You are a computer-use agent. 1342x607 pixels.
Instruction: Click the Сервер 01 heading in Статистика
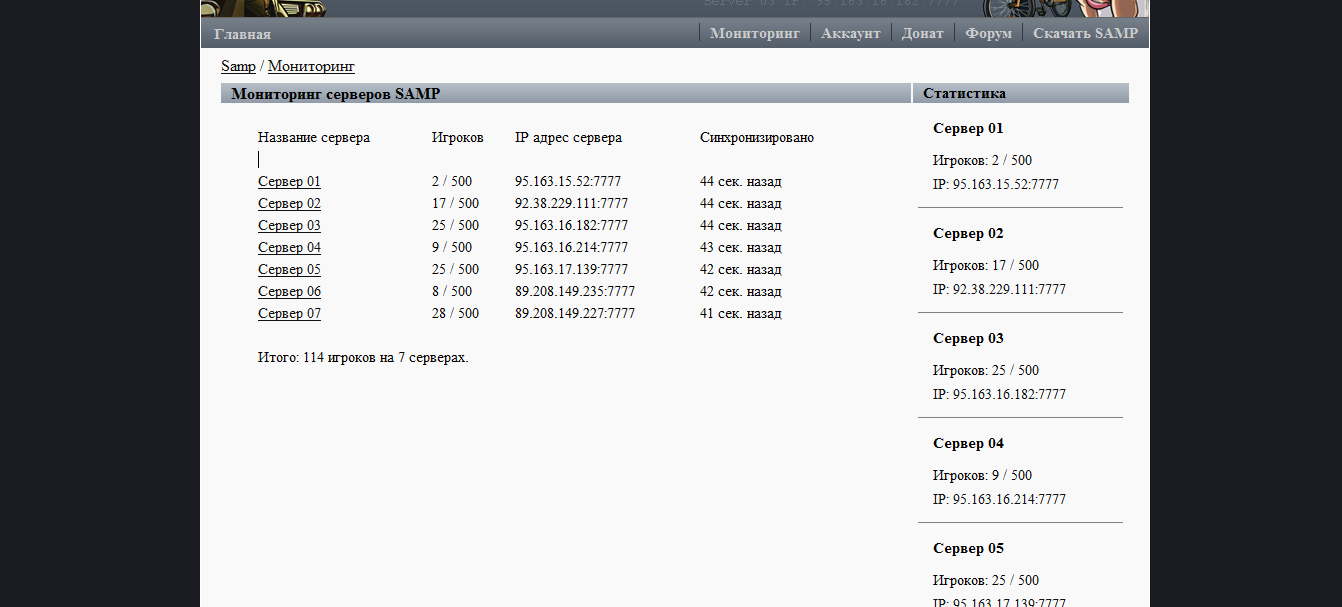point(968,129)
